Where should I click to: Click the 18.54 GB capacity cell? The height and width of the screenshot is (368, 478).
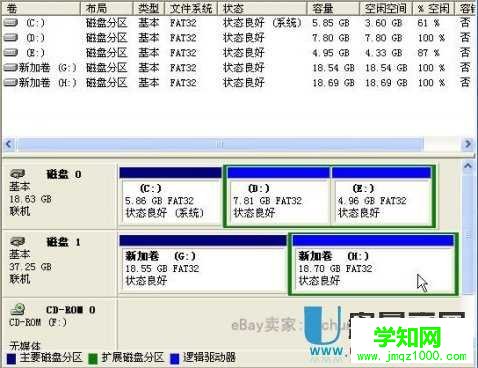[333, 68]
